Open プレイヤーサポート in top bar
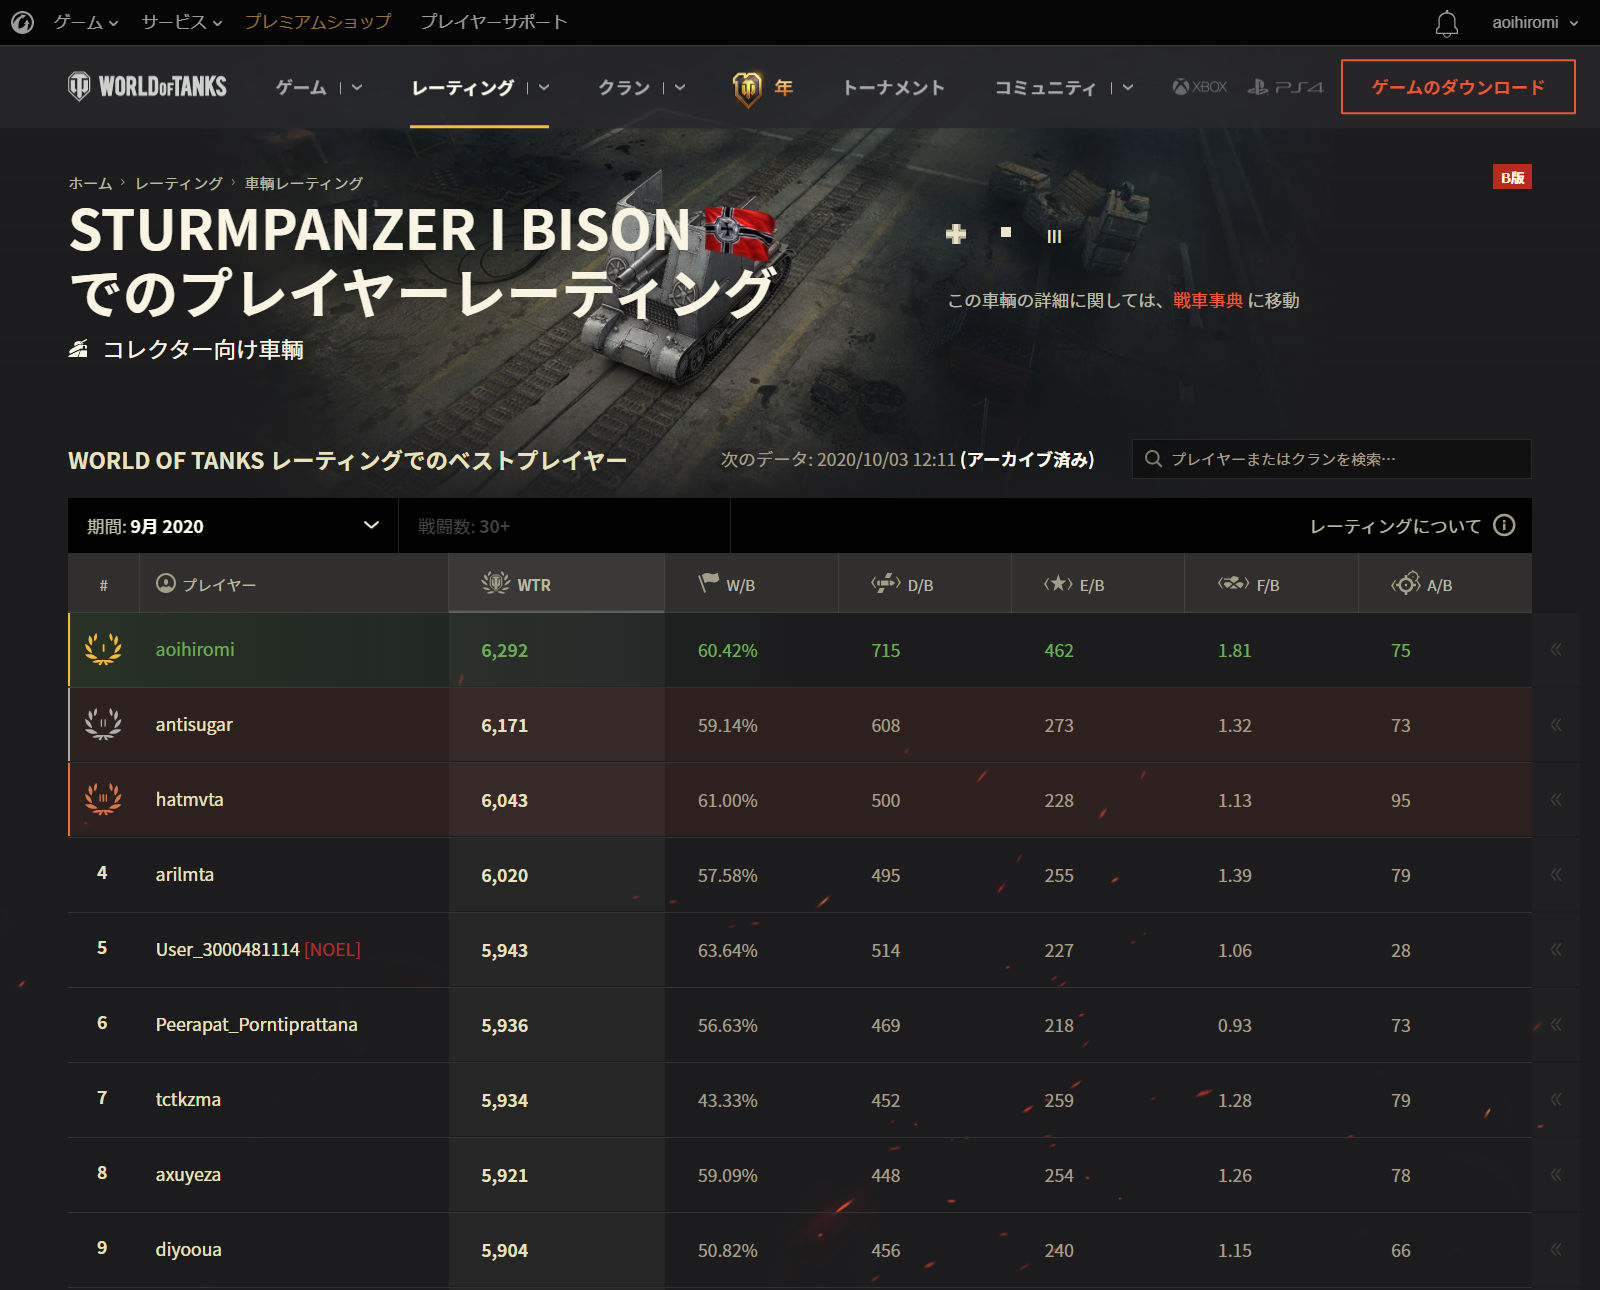The height and width of the screenshot is (1290, 1600). click(x=493, y=22)
